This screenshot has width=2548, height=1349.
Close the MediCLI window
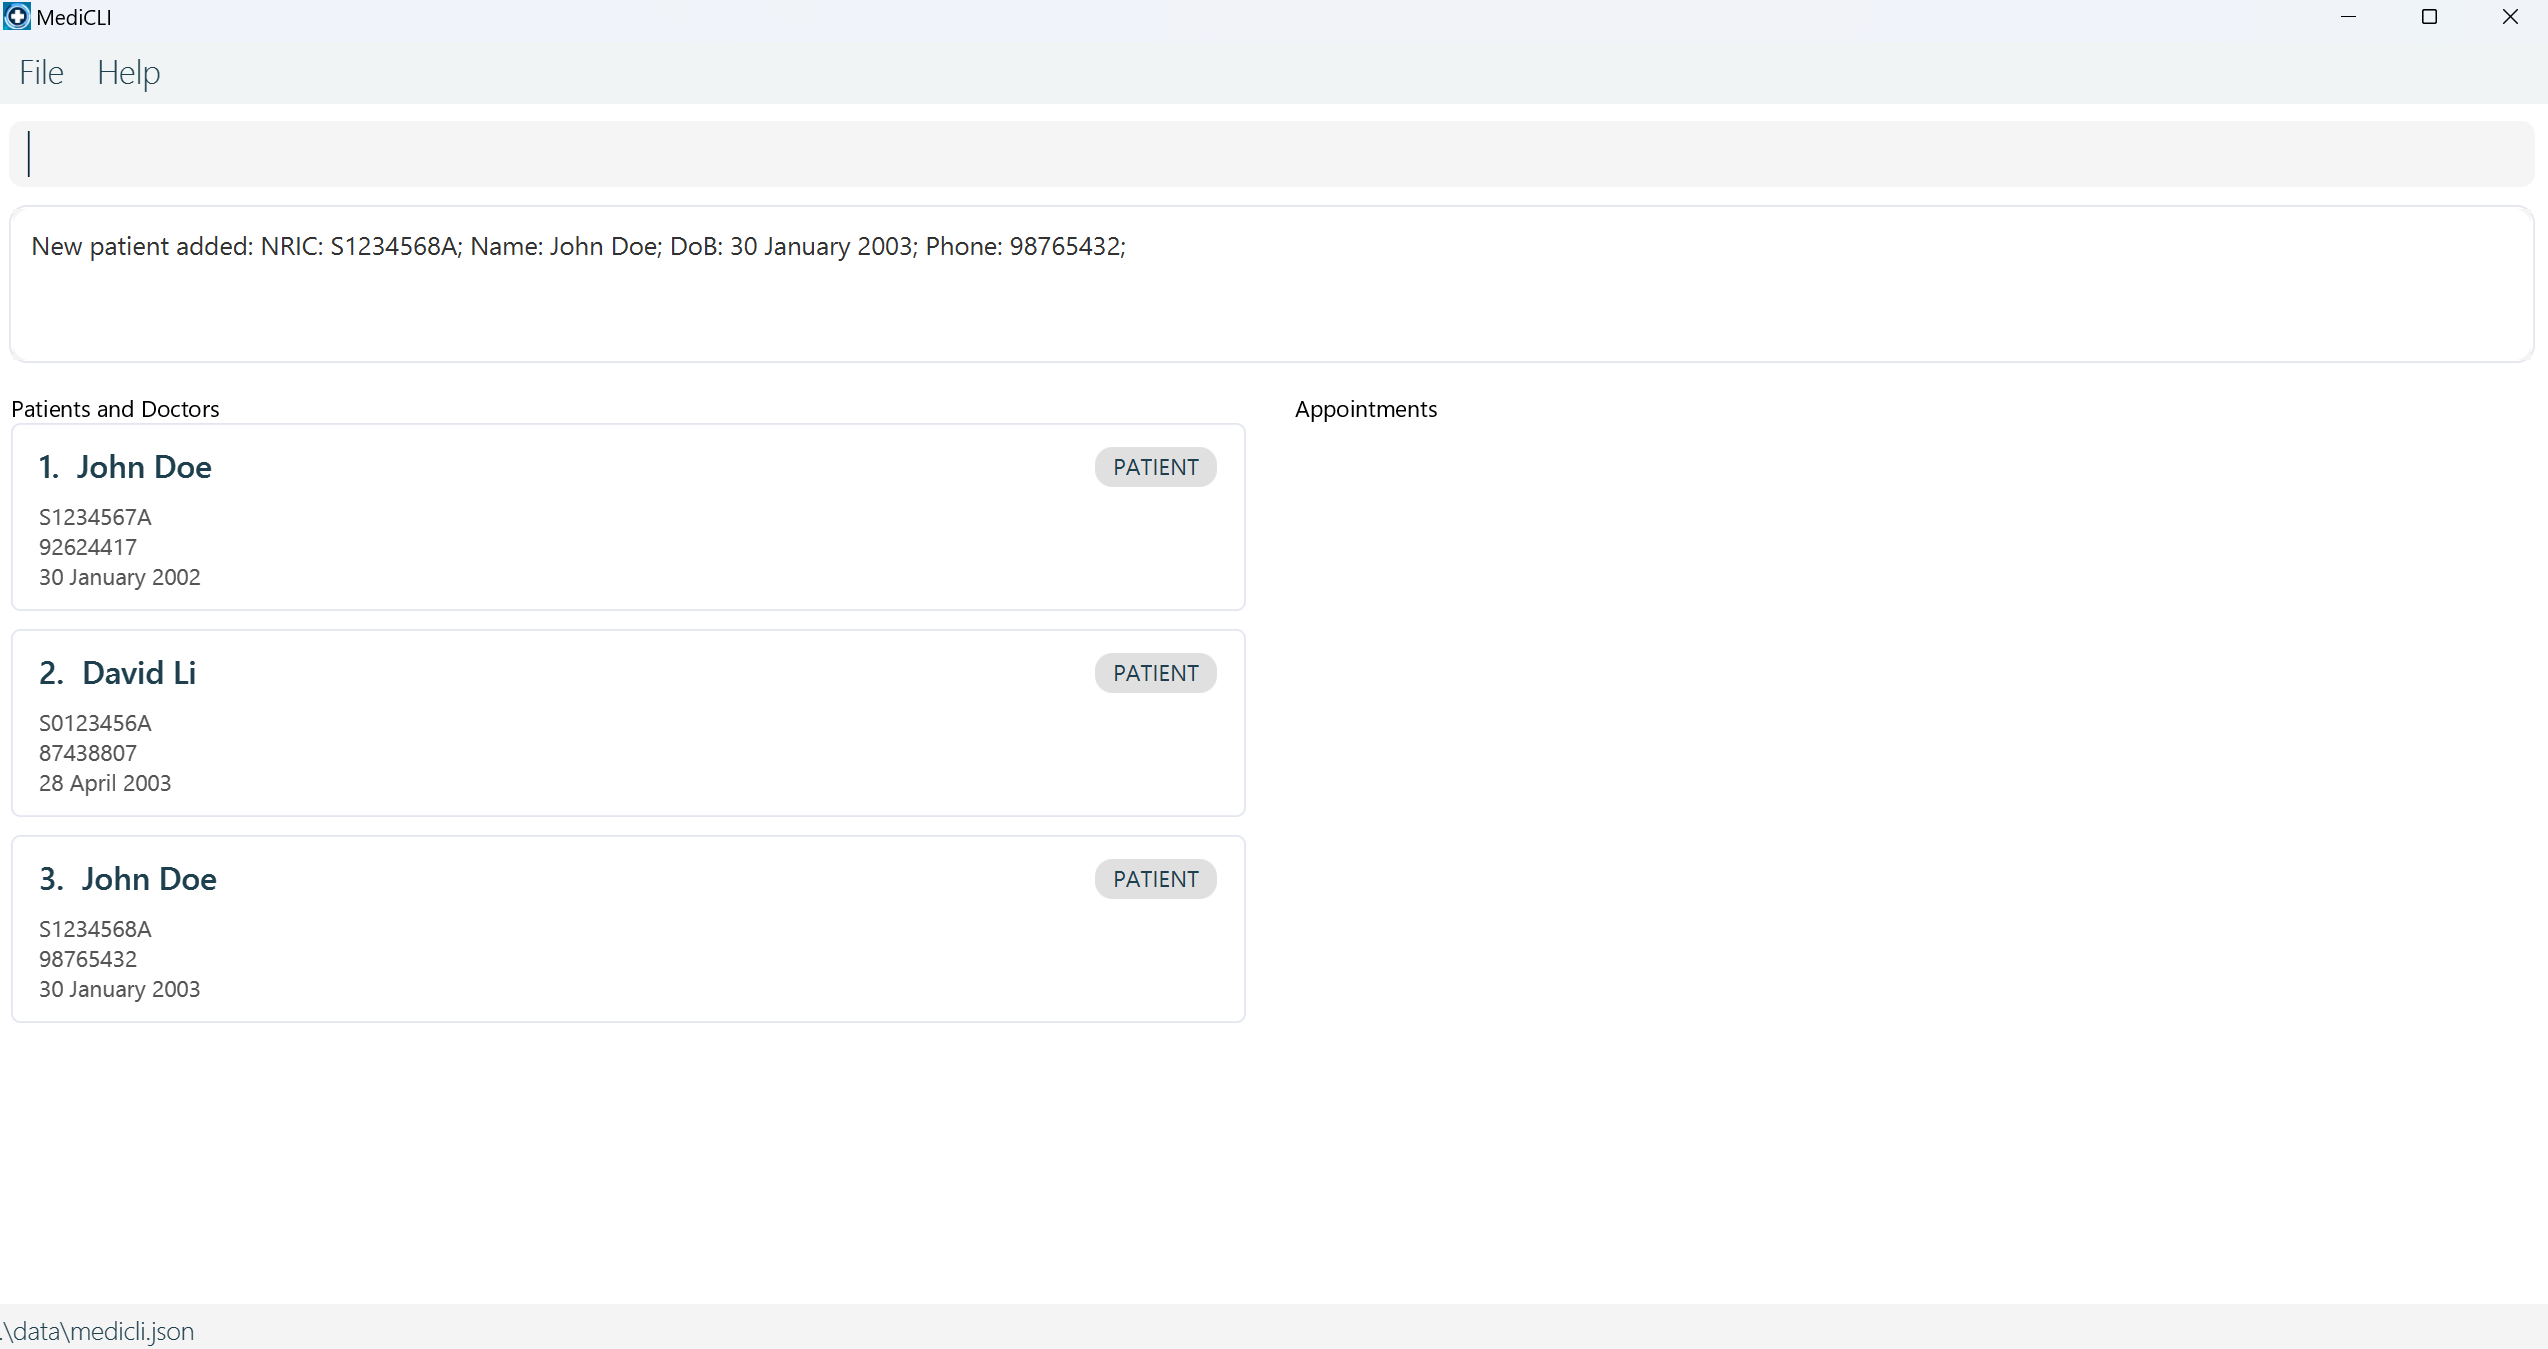[2510, 17]
